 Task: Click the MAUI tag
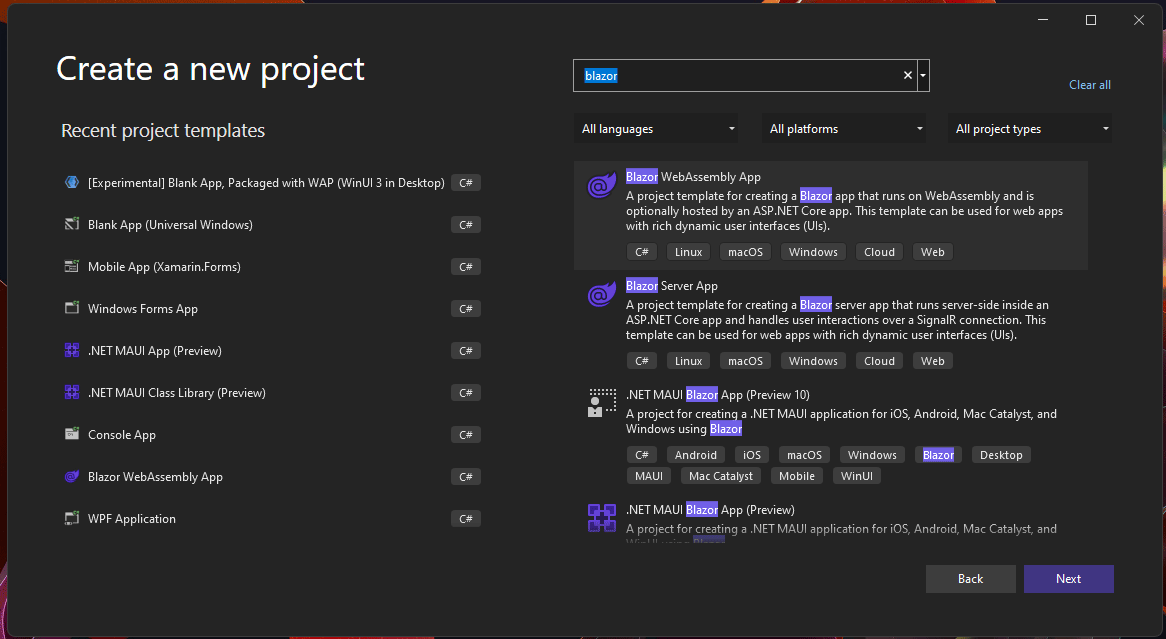(648, 476)
